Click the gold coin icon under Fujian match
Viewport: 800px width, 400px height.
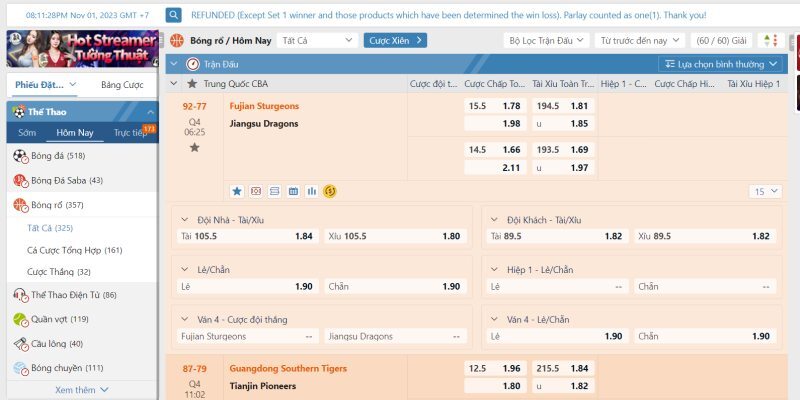[x=329, y=190]
